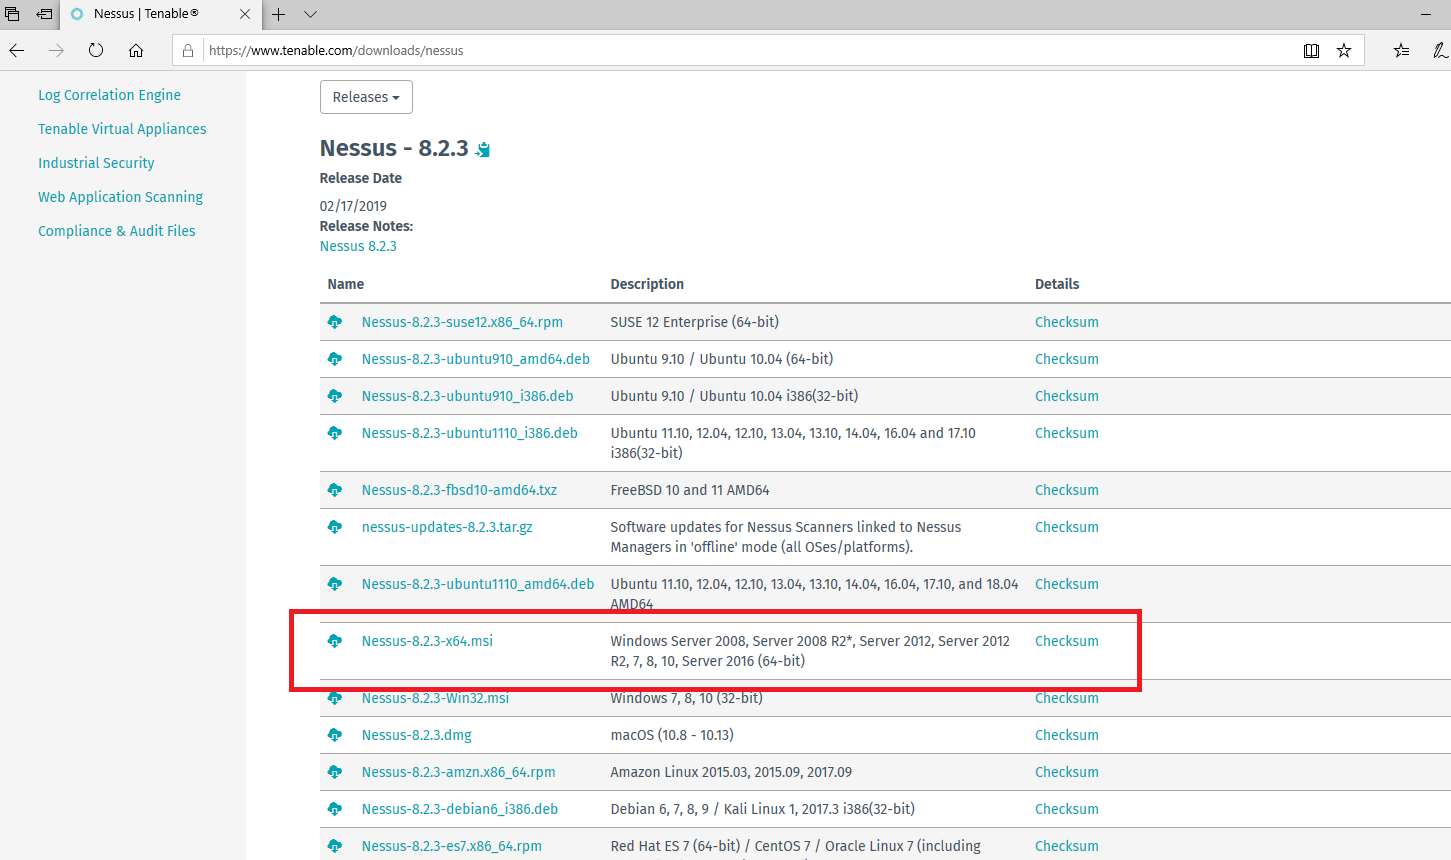The image size is (1451, 860).
Task: Show tab previews chevron
Action: [310, 14]
